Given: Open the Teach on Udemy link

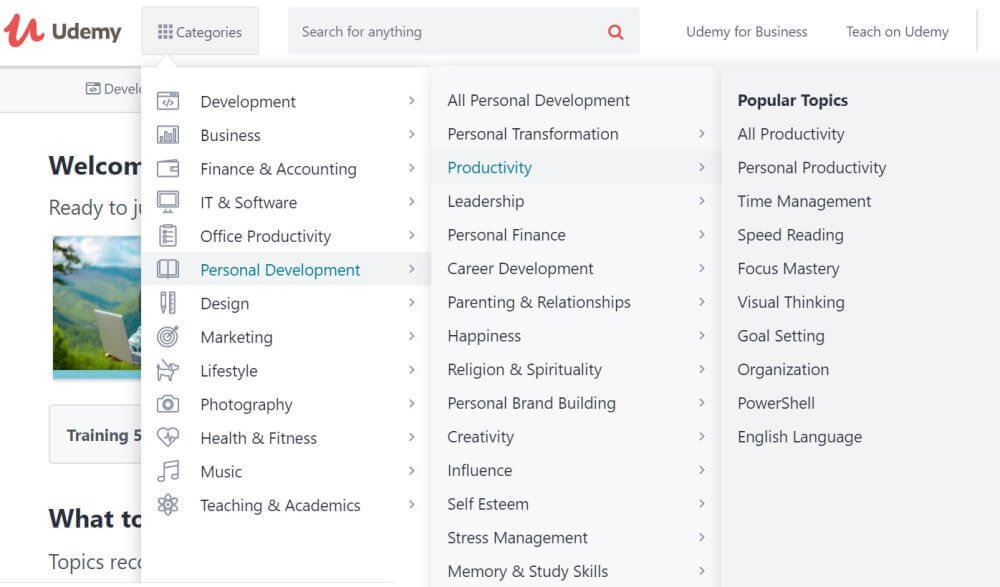Looking at the screenshot, I should (x=897, y=32).
